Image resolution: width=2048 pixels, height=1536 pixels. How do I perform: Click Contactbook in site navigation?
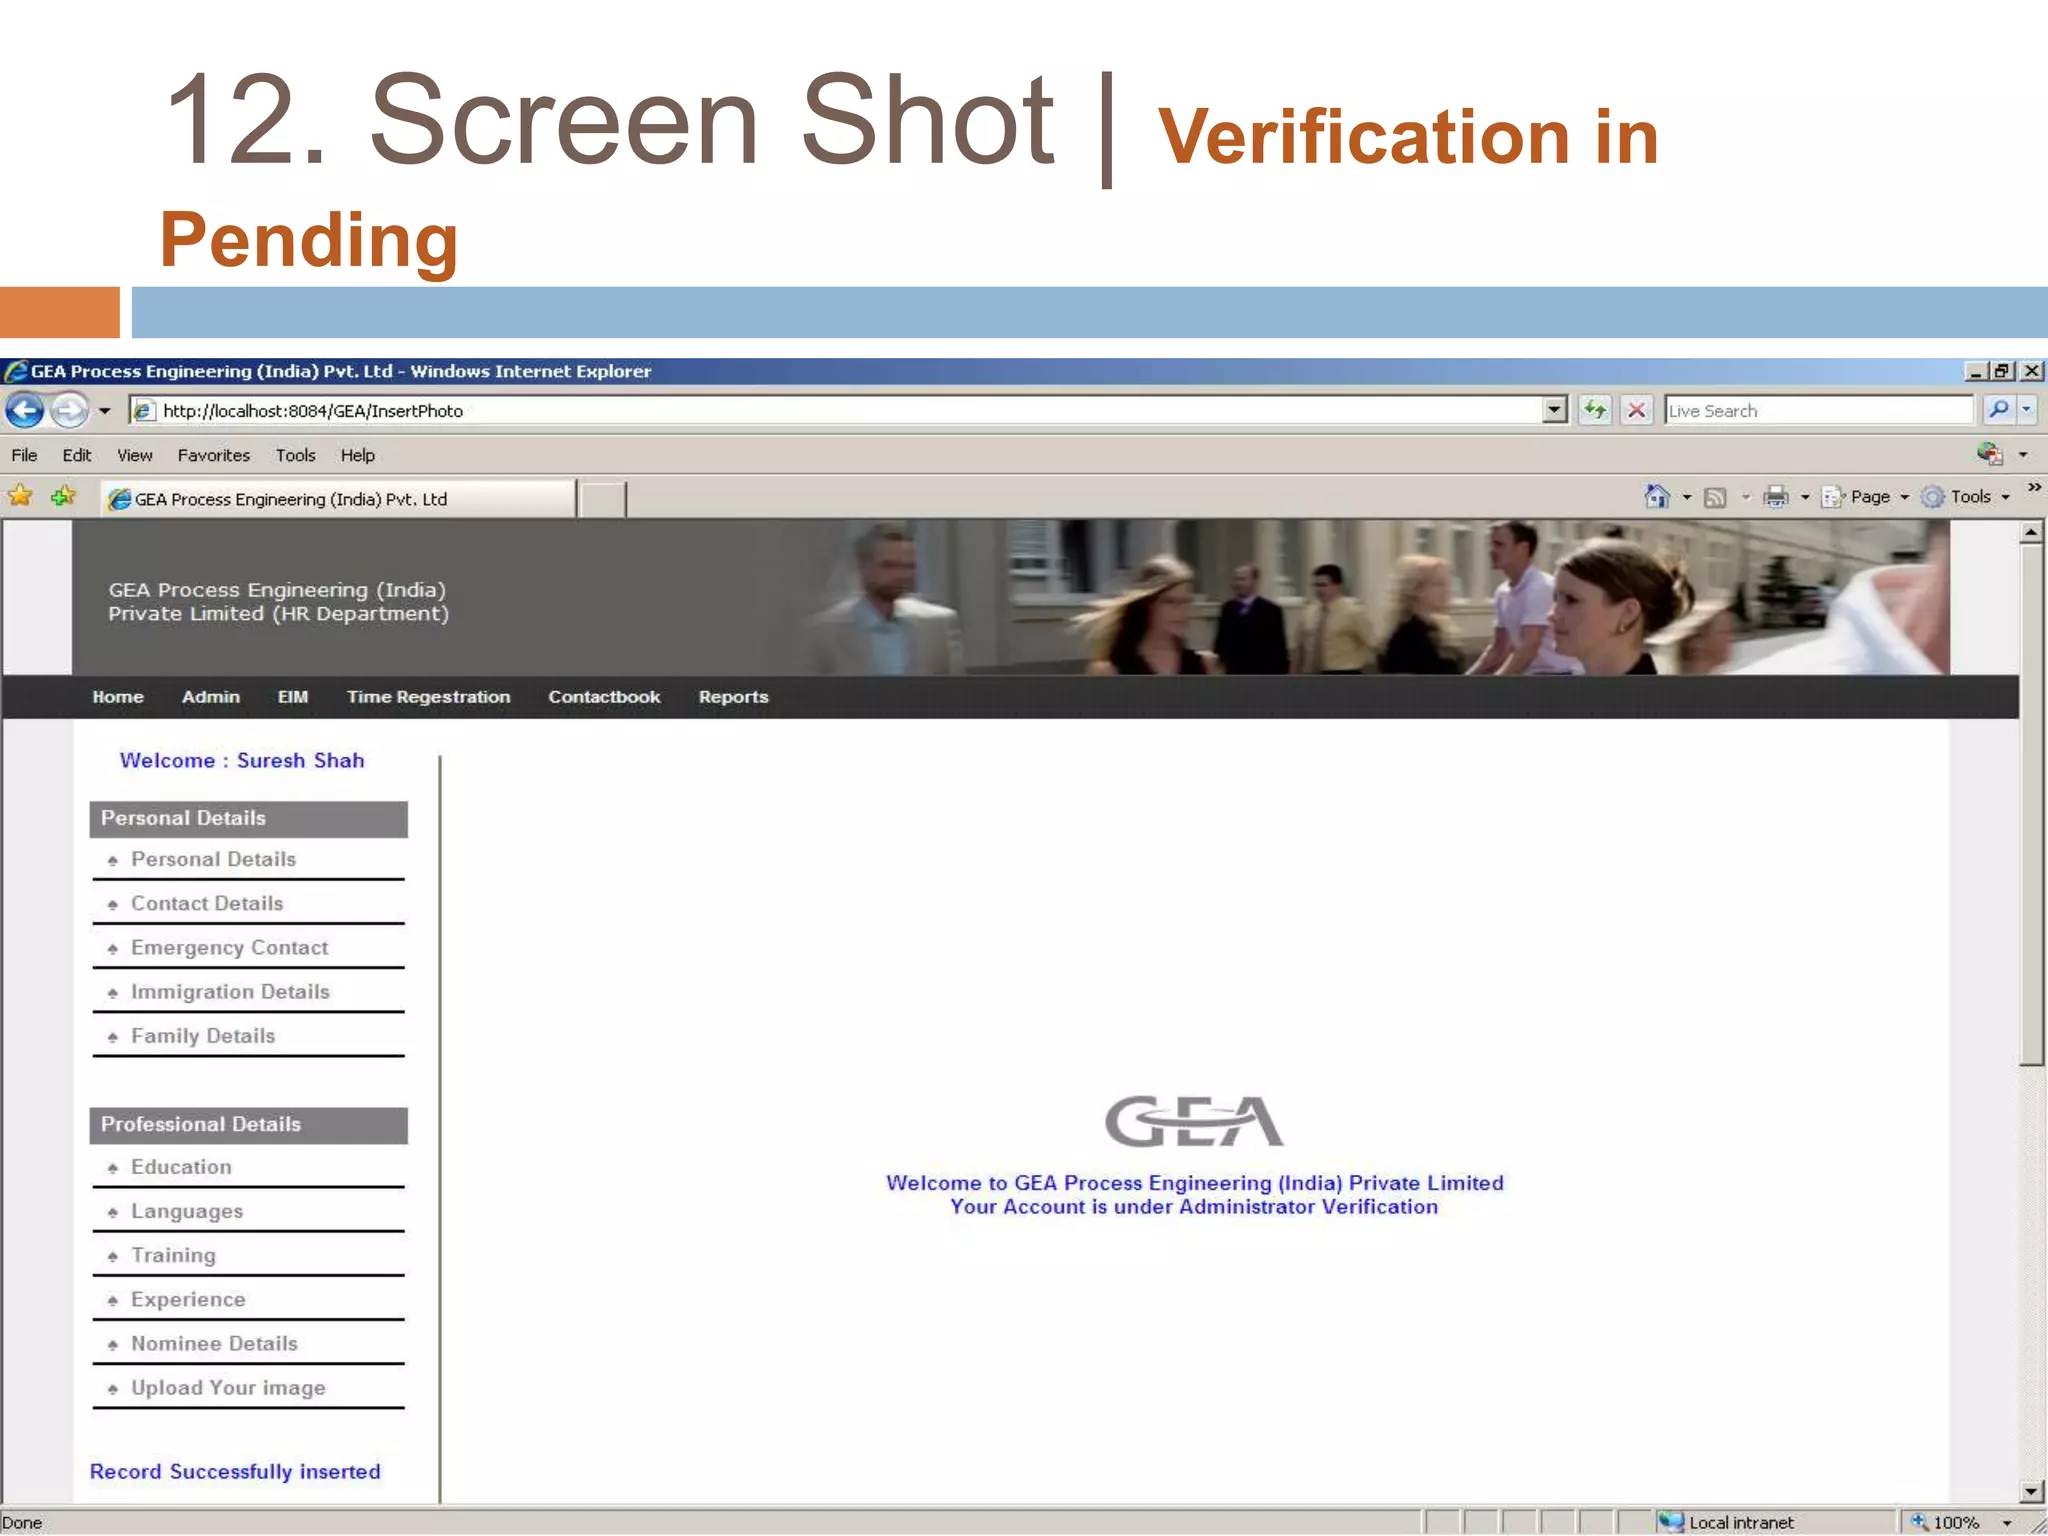(604, 697)
